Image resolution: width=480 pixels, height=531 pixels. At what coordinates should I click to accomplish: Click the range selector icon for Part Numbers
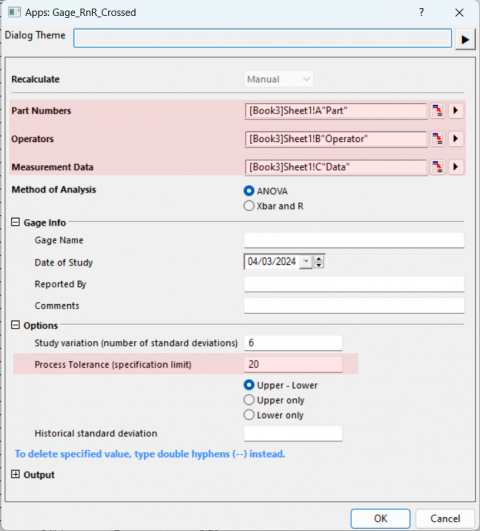click(437, 111)
